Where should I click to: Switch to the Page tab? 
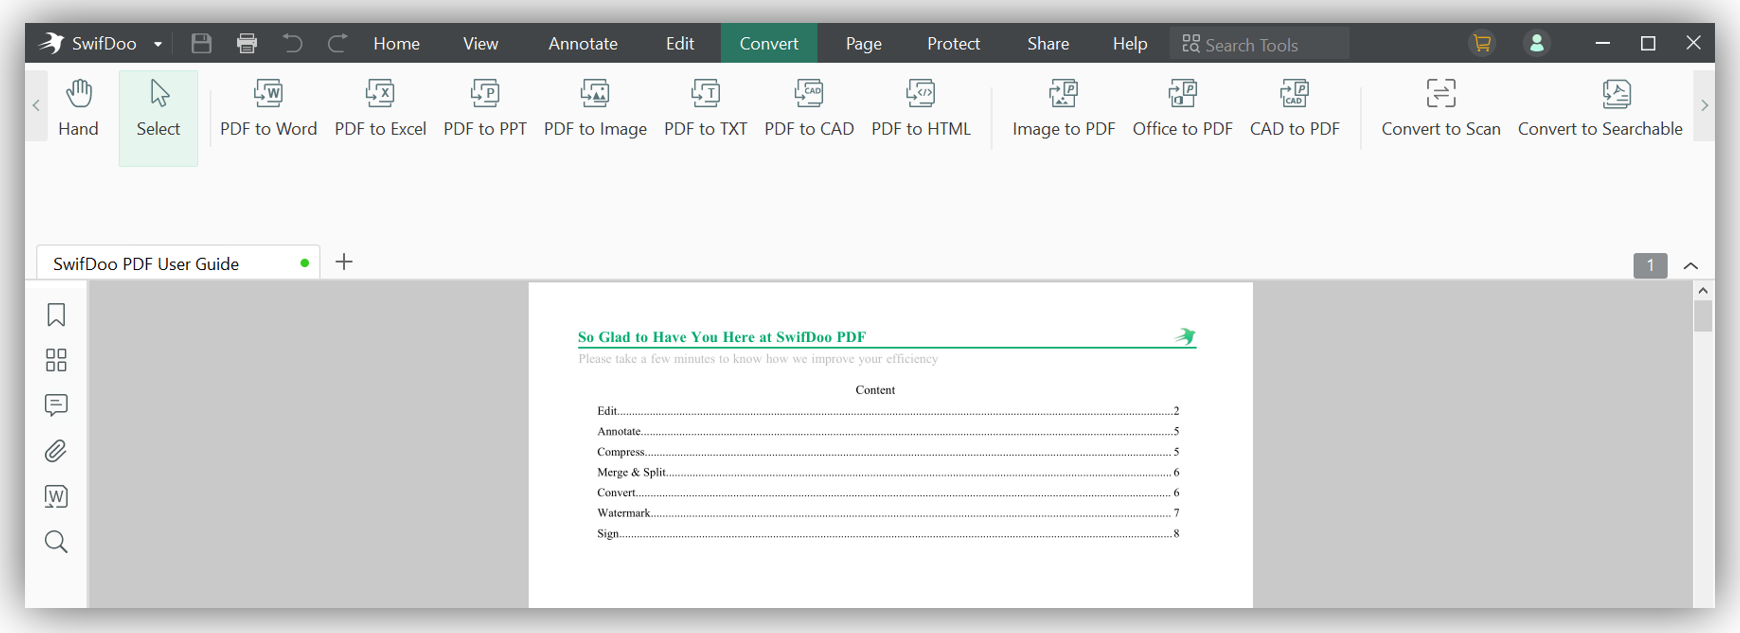[863, 43]
